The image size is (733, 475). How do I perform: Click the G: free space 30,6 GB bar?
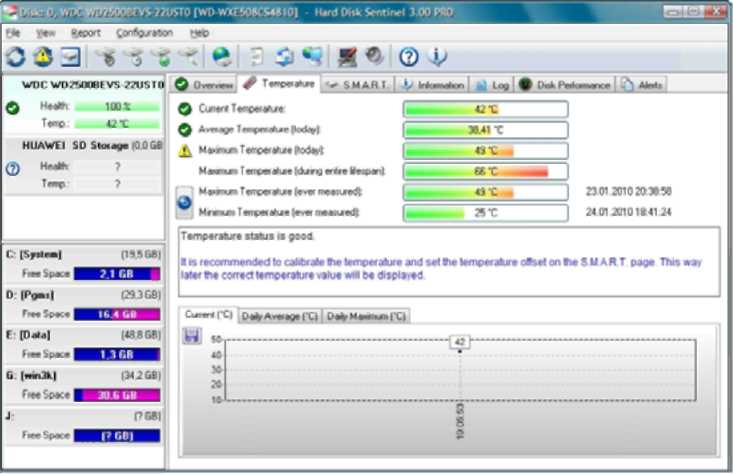[117, 395]
